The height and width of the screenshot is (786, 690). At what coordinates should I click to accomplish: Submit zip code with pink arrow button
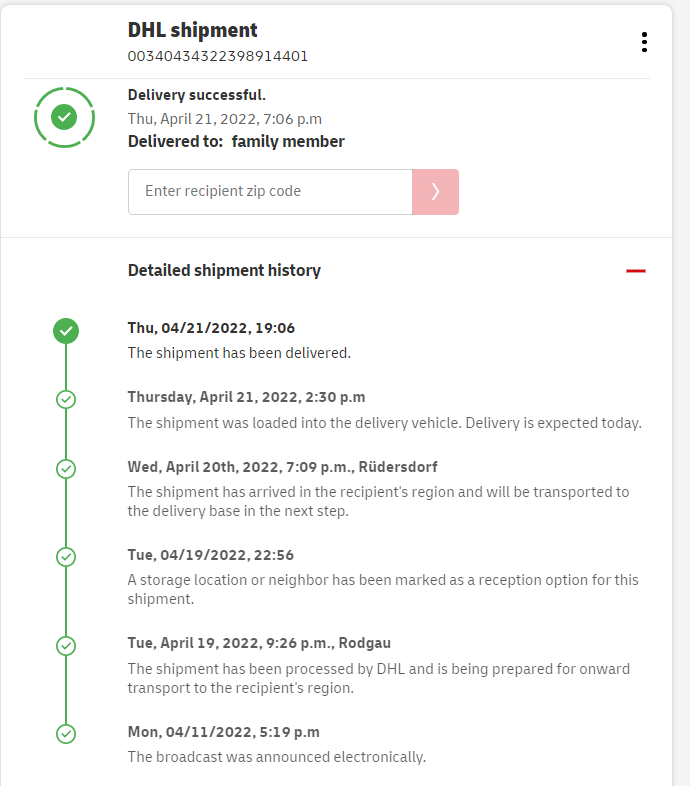pos(435,192)
